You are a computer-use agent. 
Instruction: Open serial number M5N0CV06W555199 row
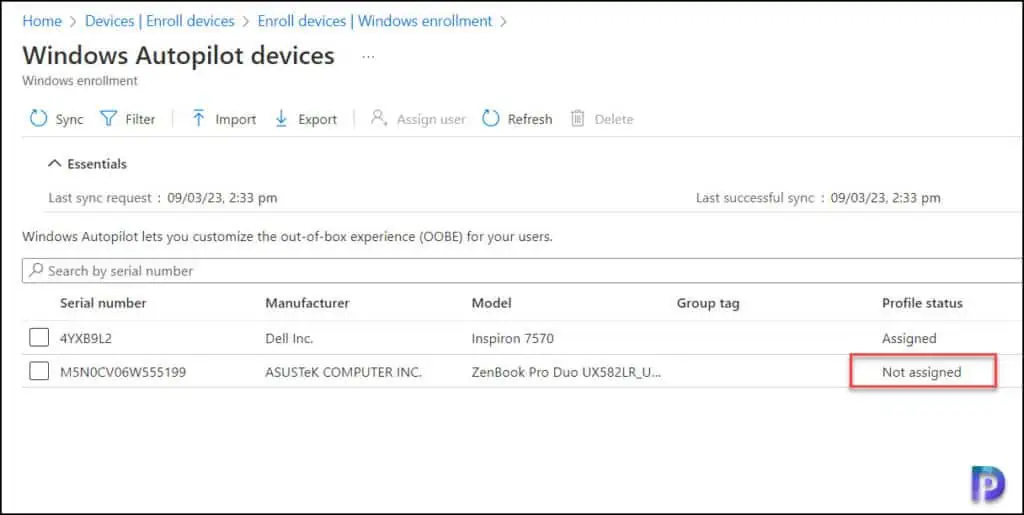(x=123, y=372)
